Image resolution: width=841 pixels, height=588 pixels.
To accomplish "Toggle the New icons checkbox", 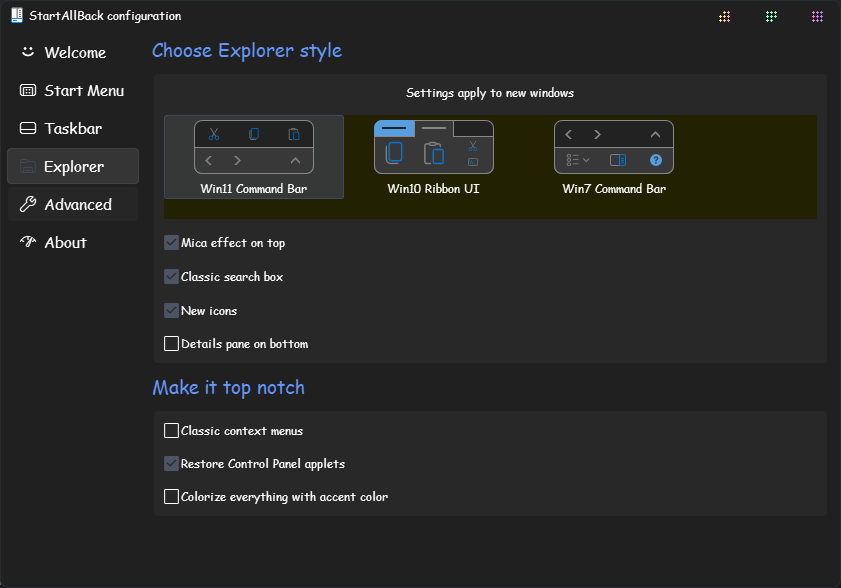I will click(171, 311).
